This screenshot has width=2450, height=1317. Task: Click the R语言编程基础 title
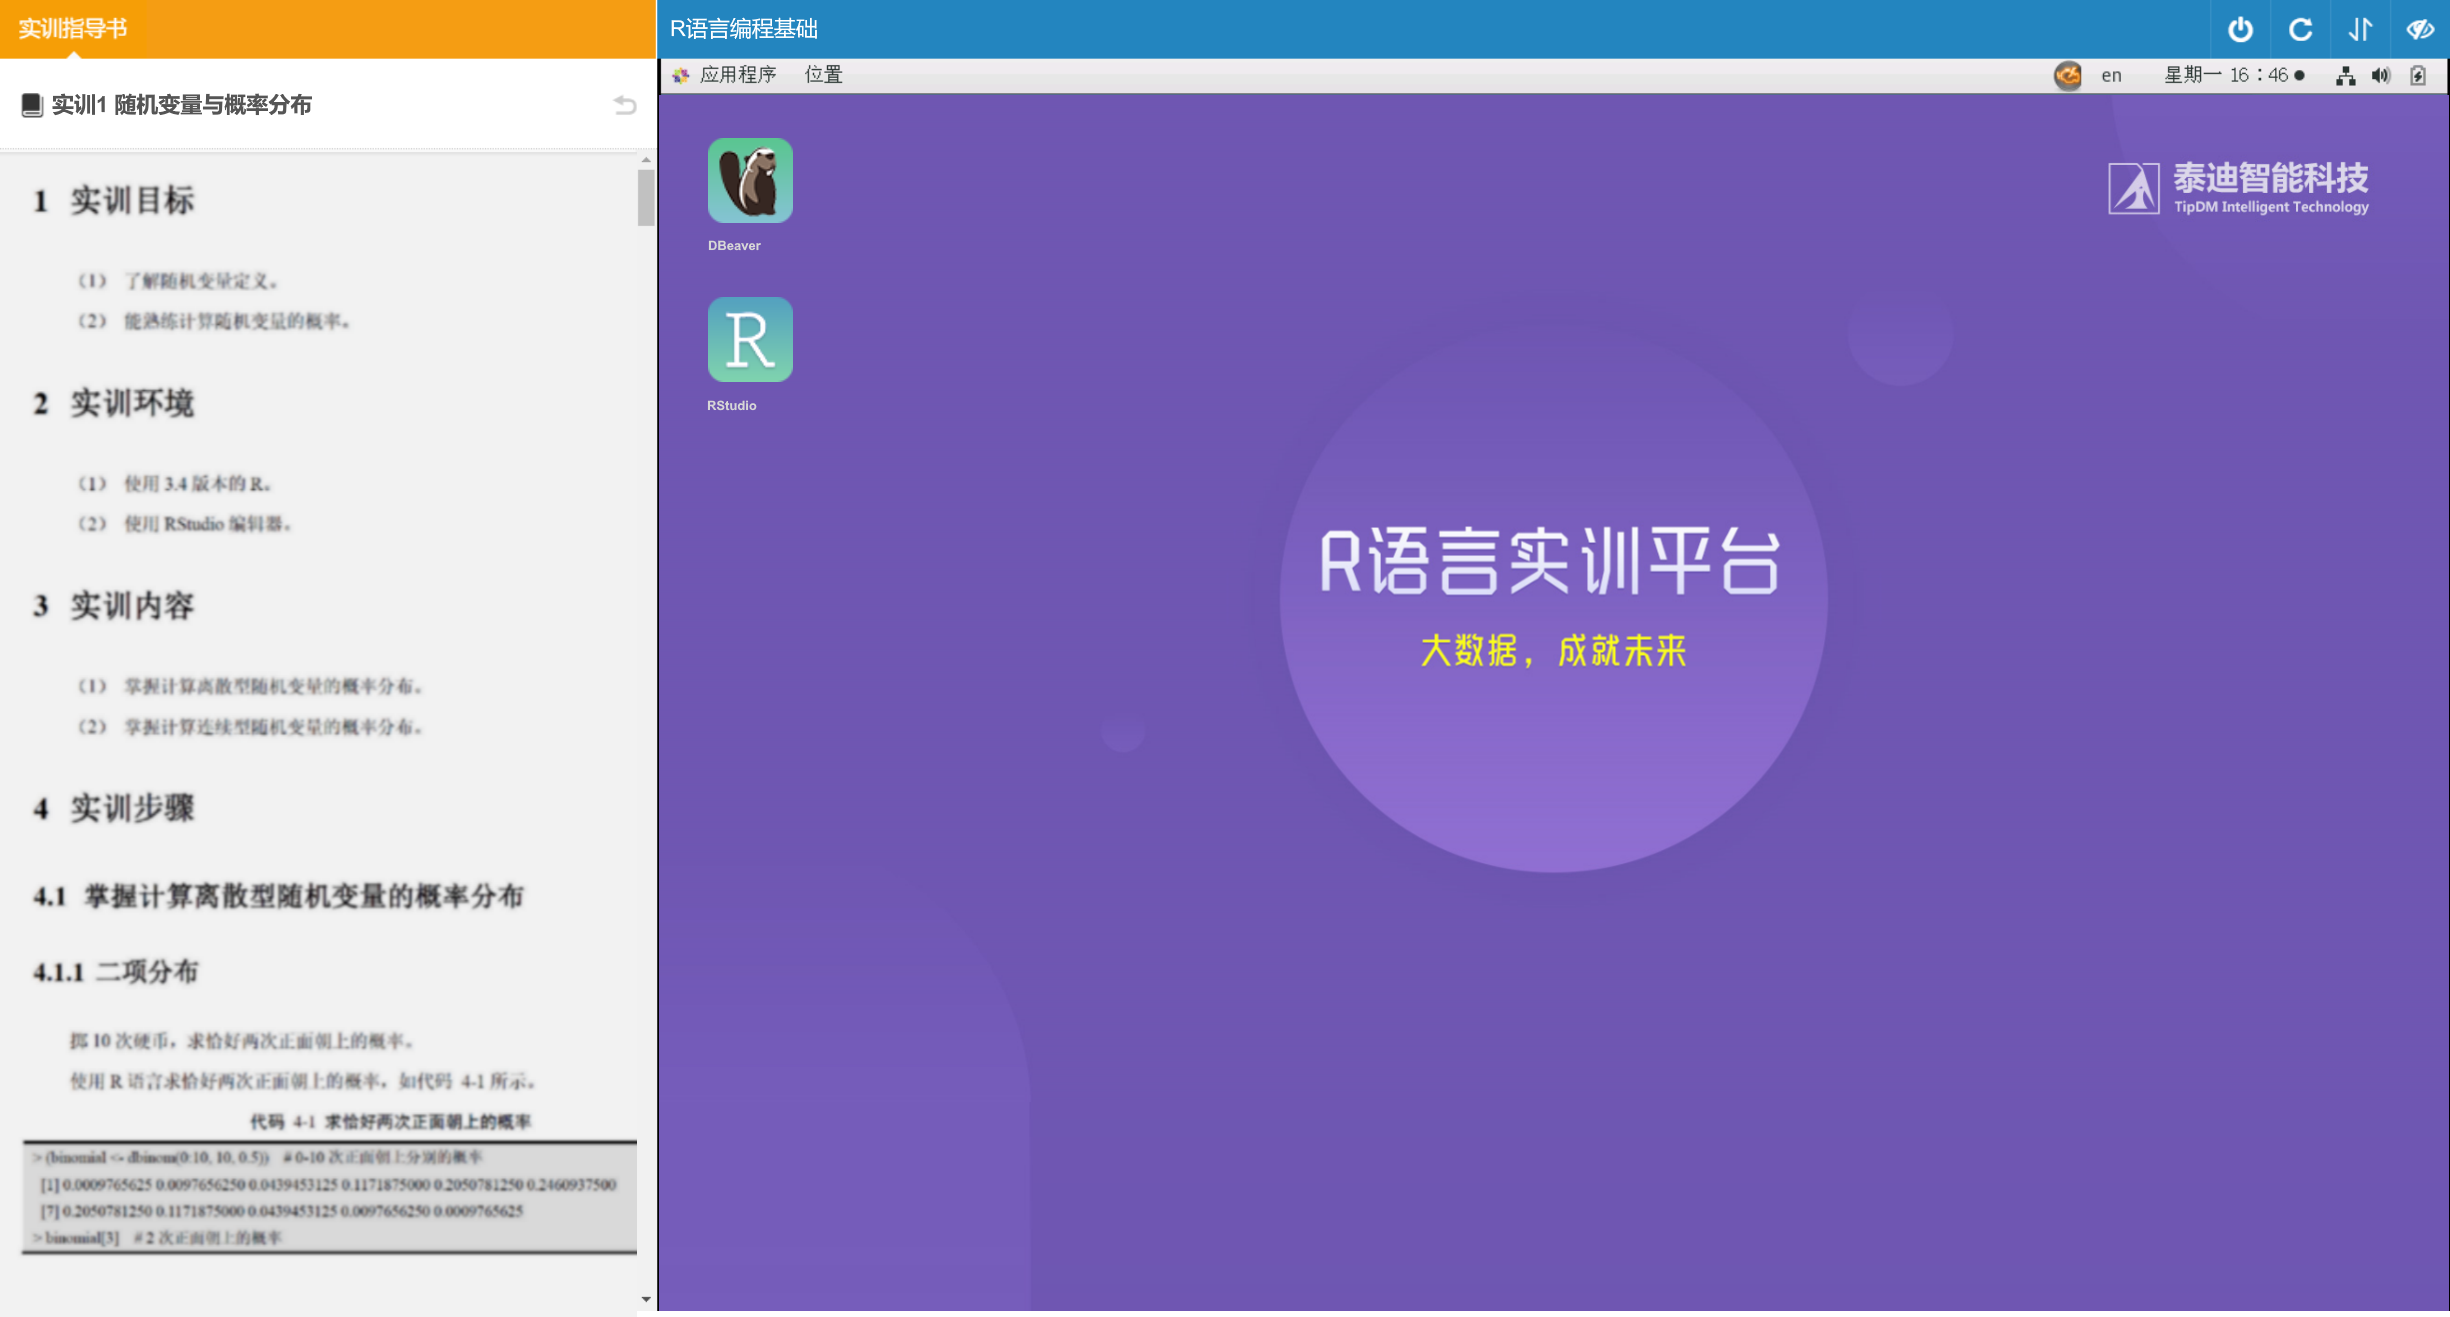[744, 29]
